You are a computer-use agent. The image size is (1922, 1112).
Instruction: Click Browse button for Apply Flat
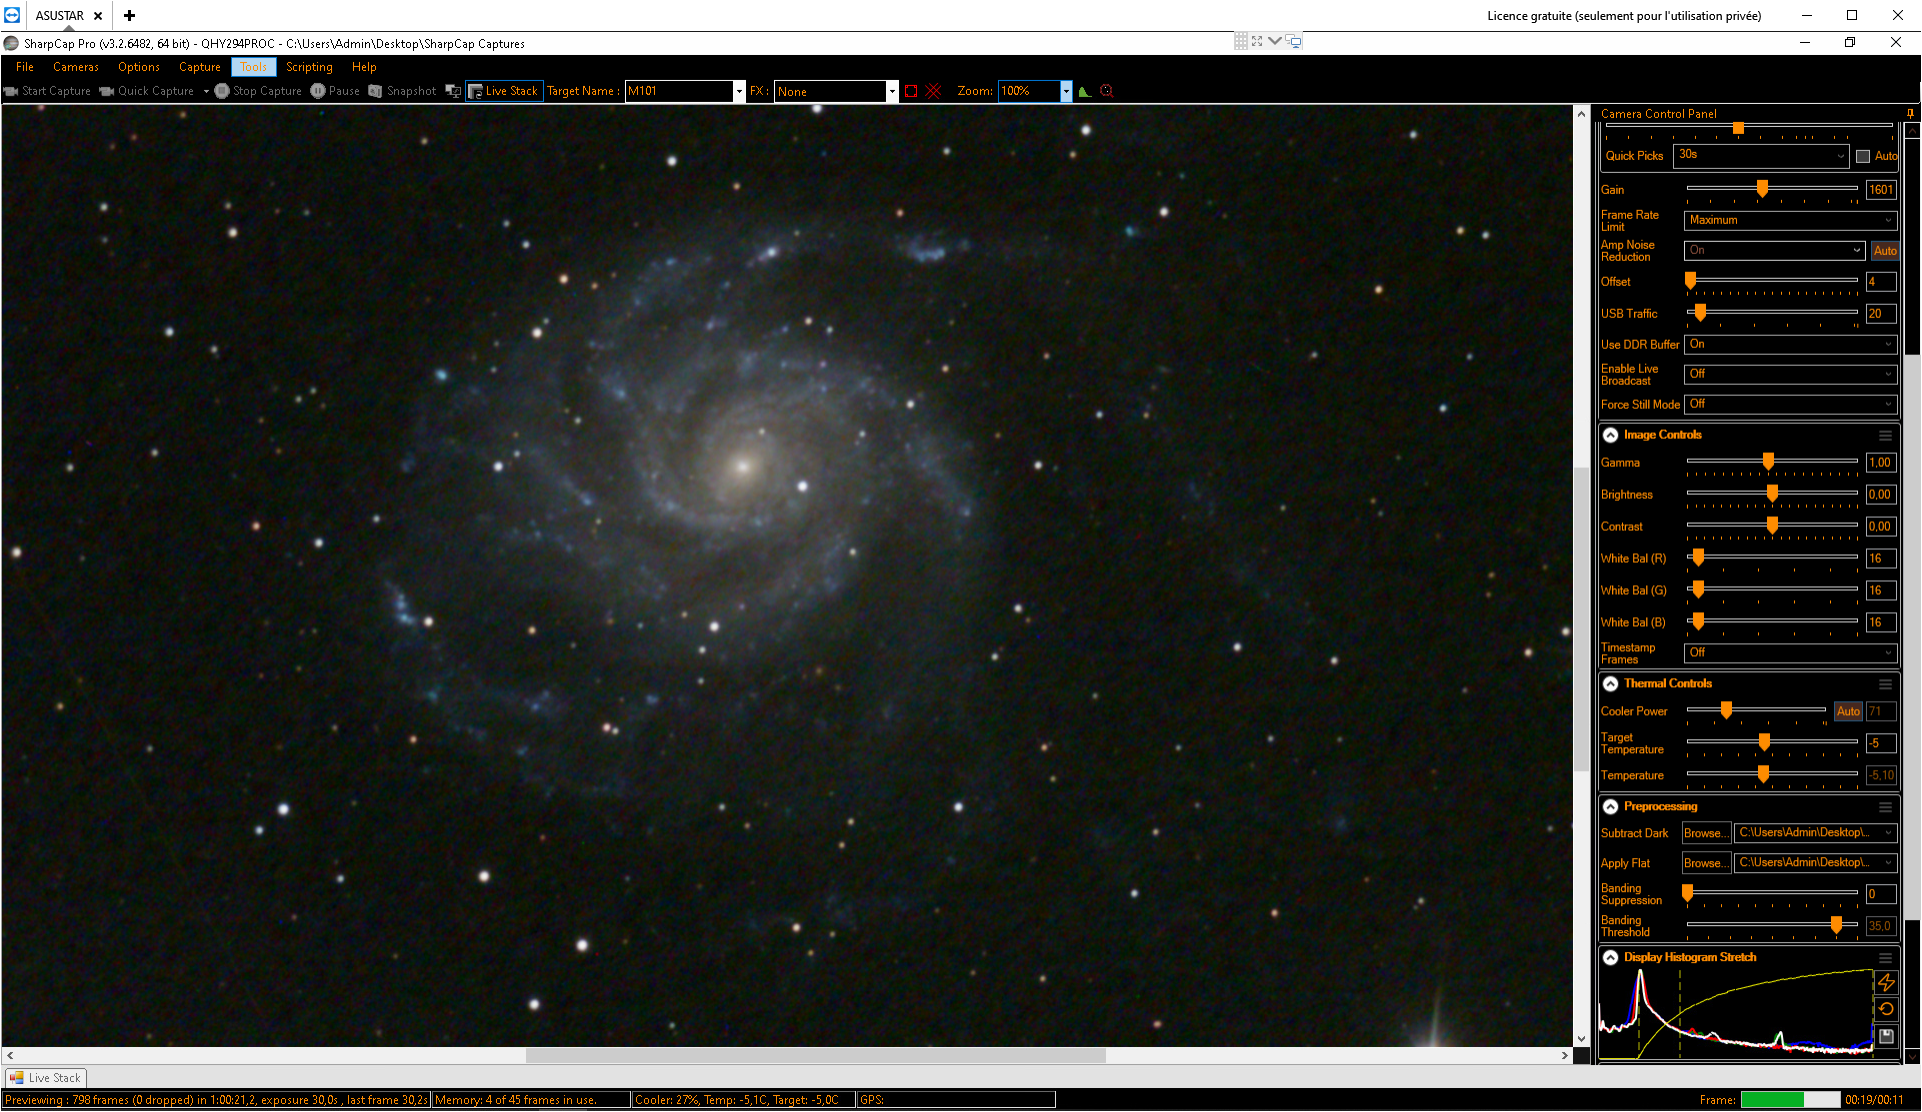click(1705, 863)
